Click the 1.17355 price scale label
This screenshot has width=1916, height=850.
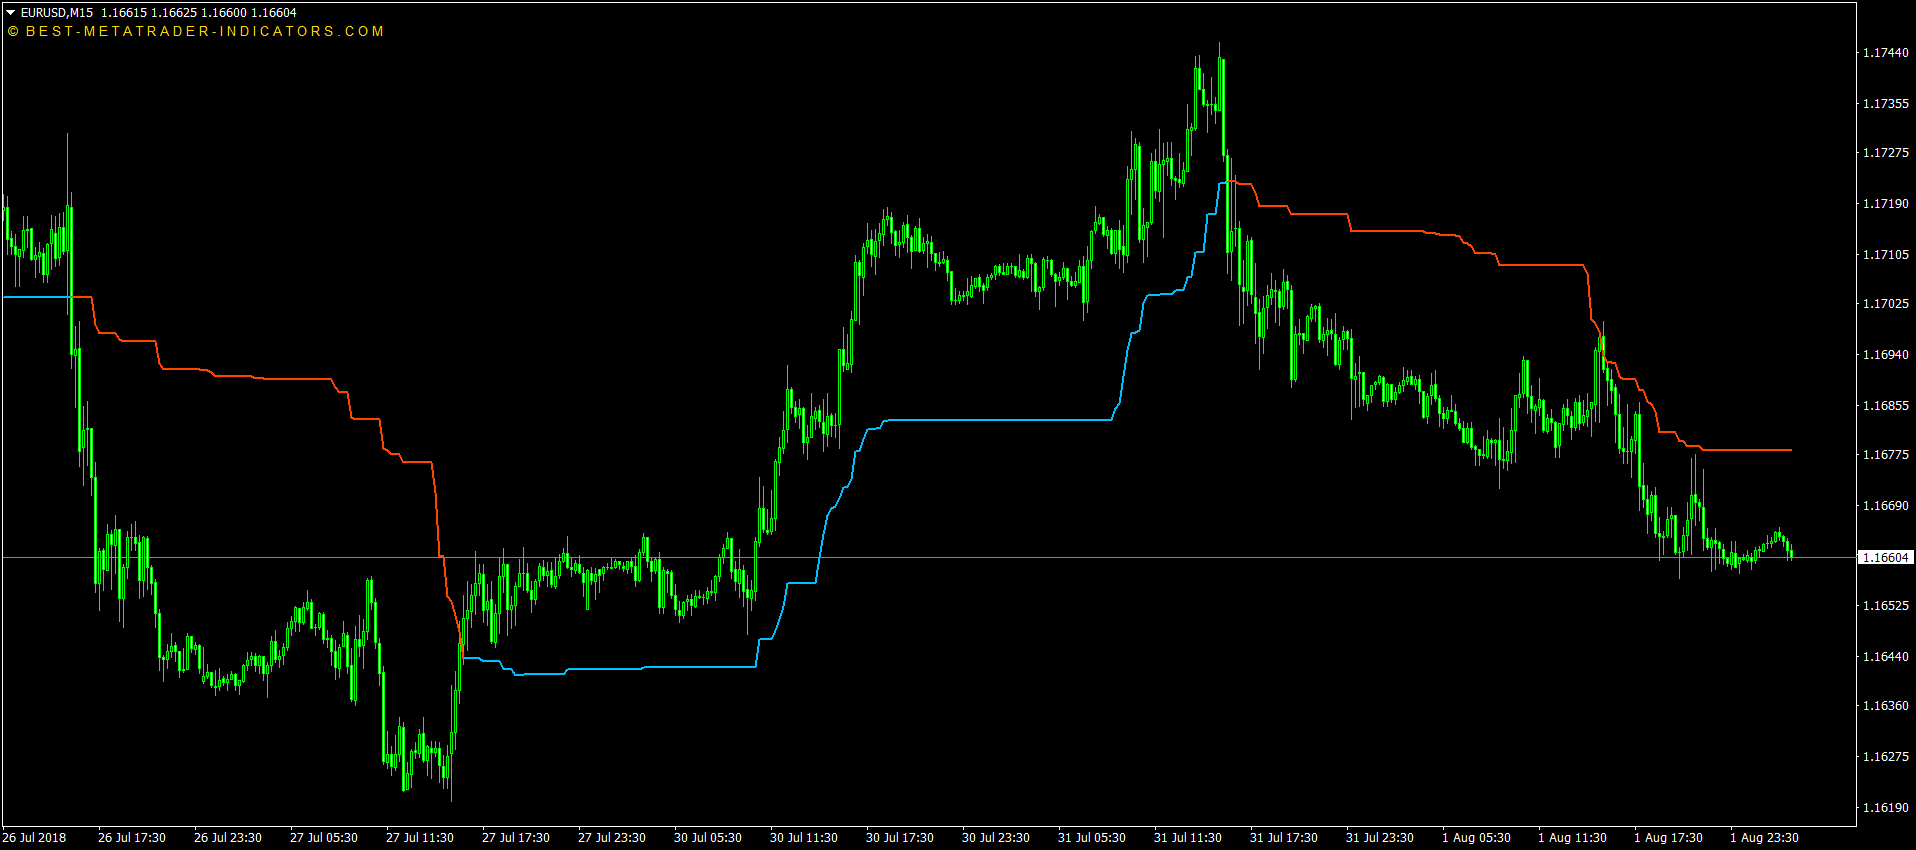(1885, 104)
